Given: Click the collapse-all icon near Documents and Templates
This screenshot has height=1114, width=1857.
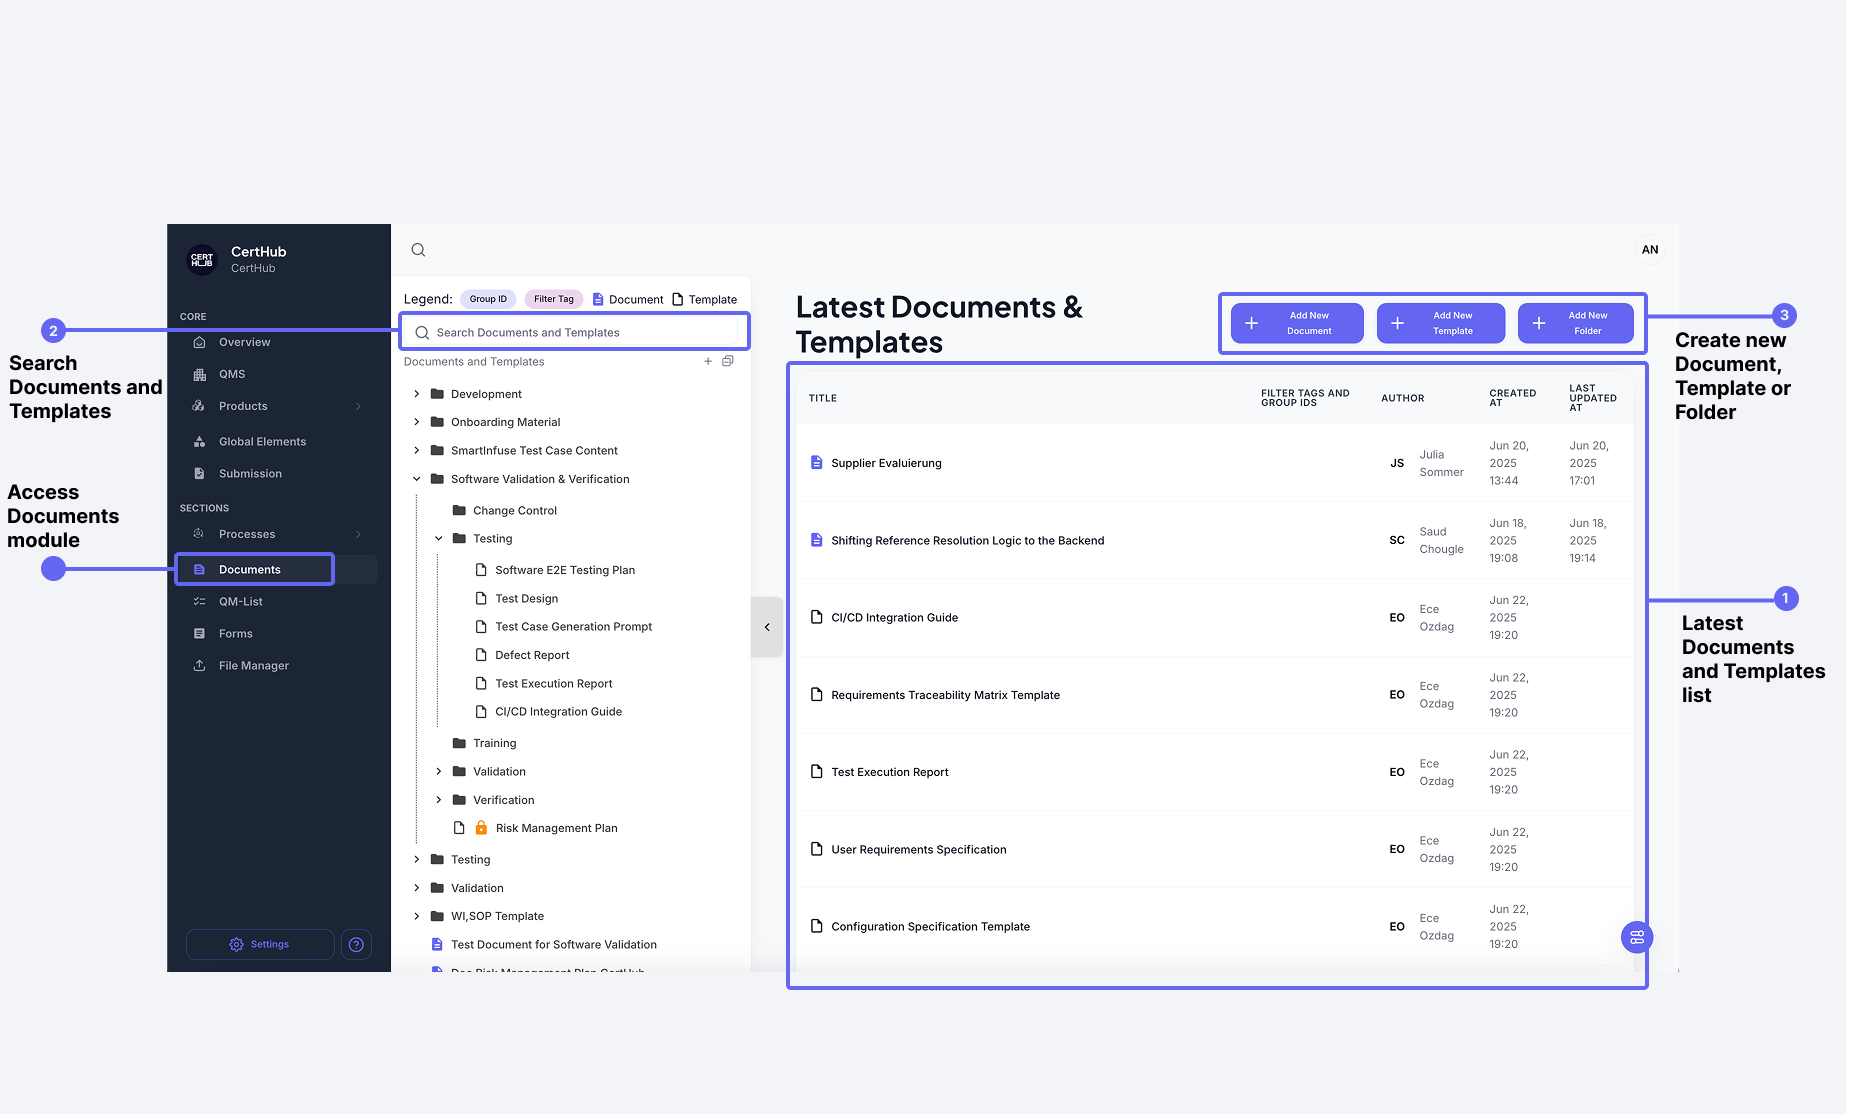Looking at the screenshot, I should (728, 361).
